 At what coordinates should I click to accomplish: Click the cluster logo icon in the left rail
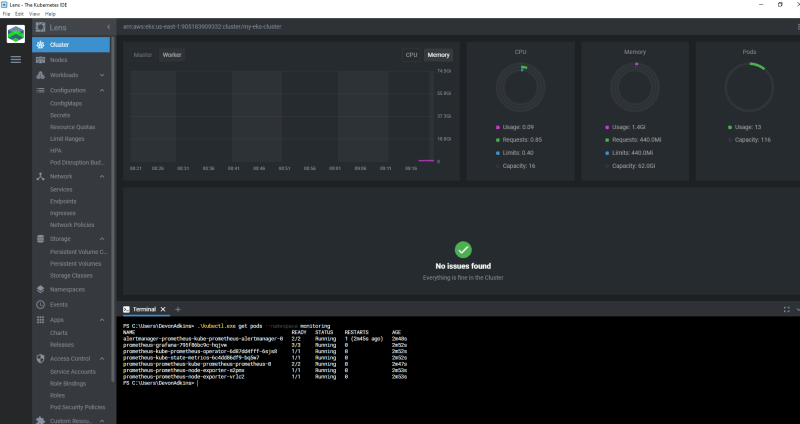click(x=16, y=34)
